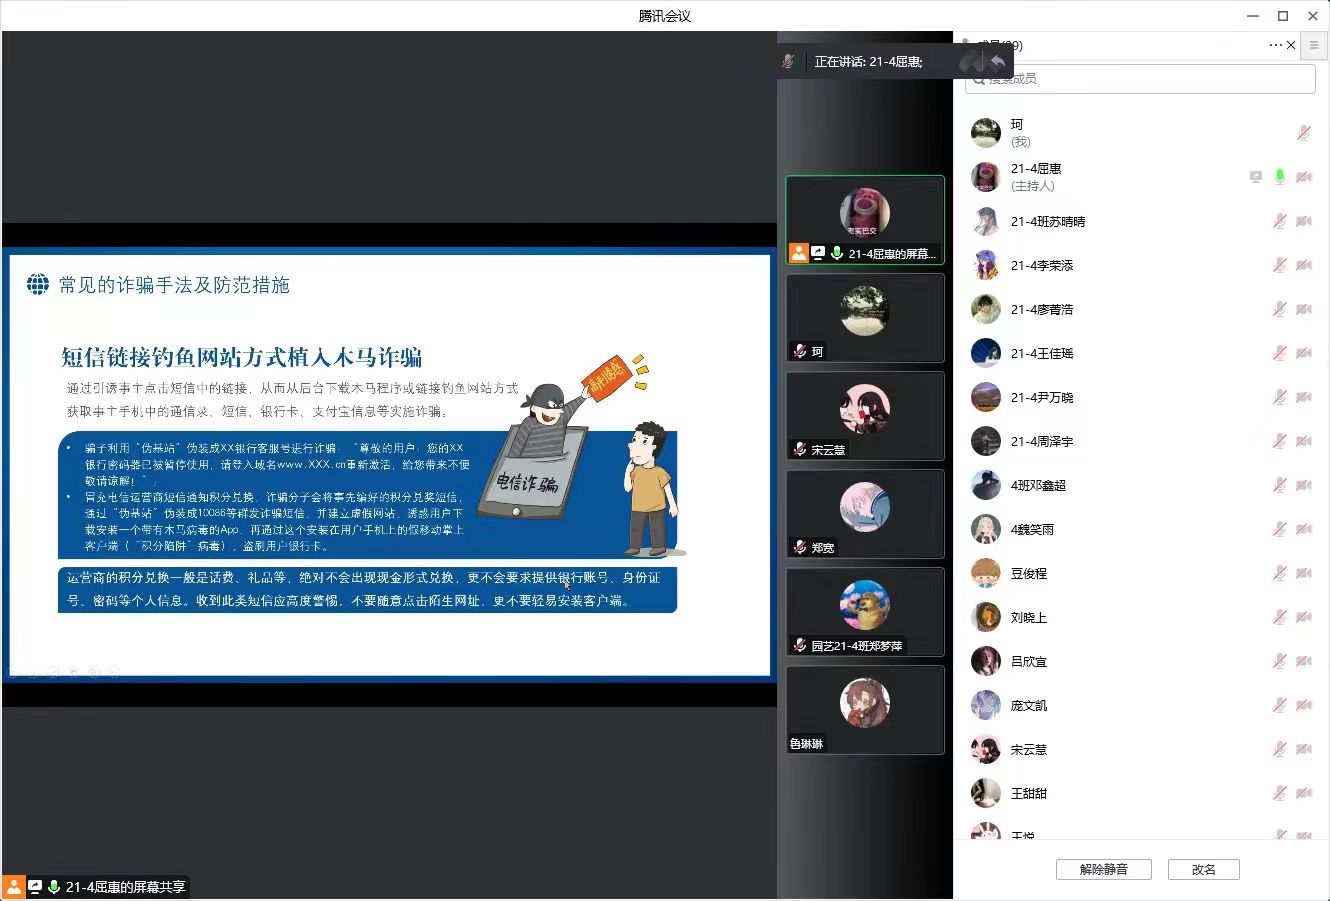Click the 解除静音 button
This screenshot has height=901, width=1330.
pyautogui.click(x=1103, y=869)
